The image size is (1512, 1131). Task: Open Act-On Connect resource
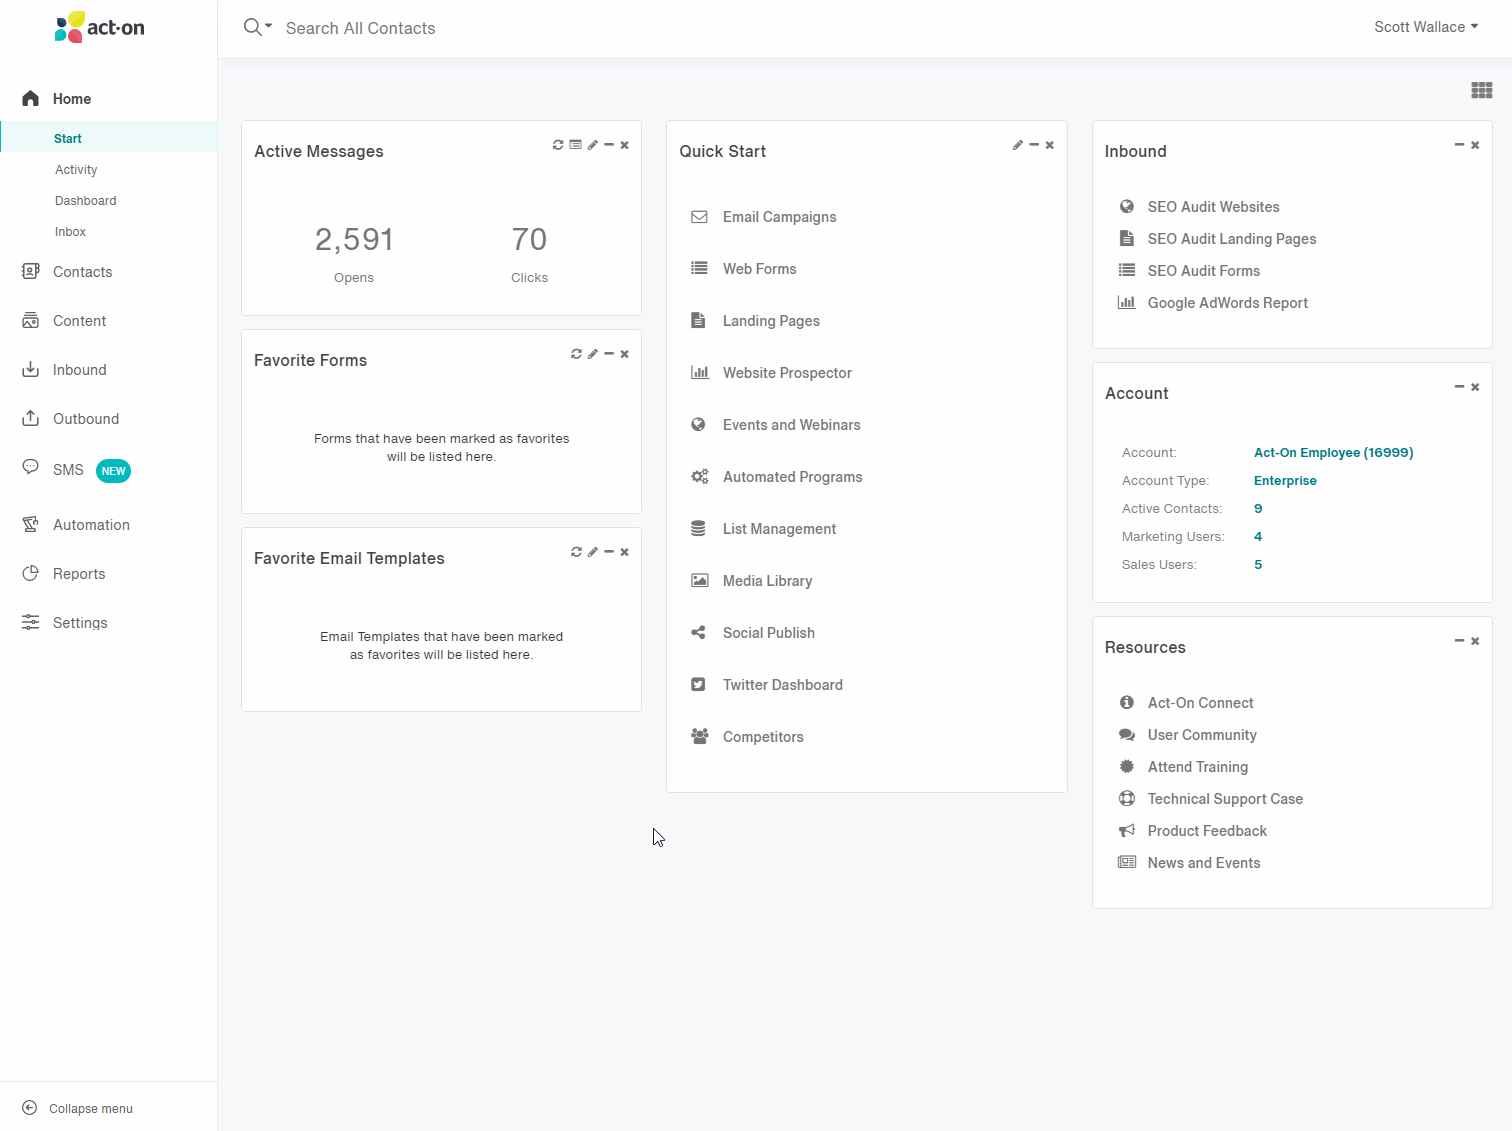pos(1185,703)
